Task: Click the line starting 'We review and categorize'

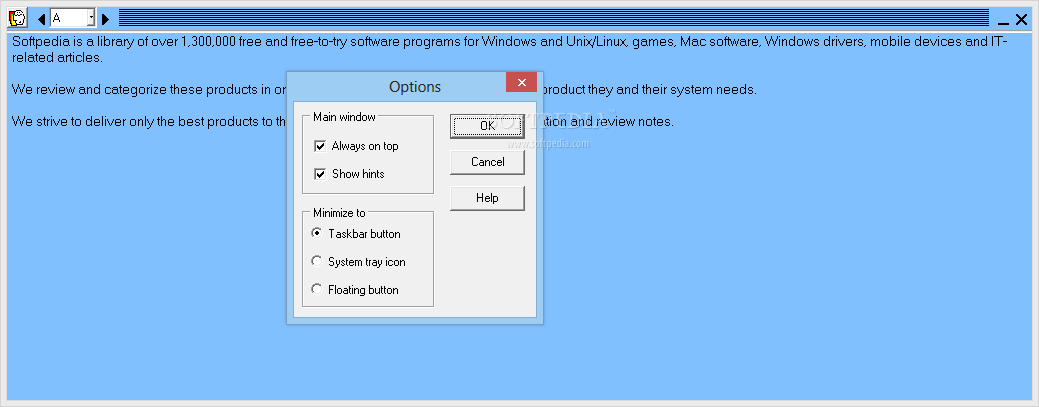Action: pyautogui.click(x=149, y=89)
